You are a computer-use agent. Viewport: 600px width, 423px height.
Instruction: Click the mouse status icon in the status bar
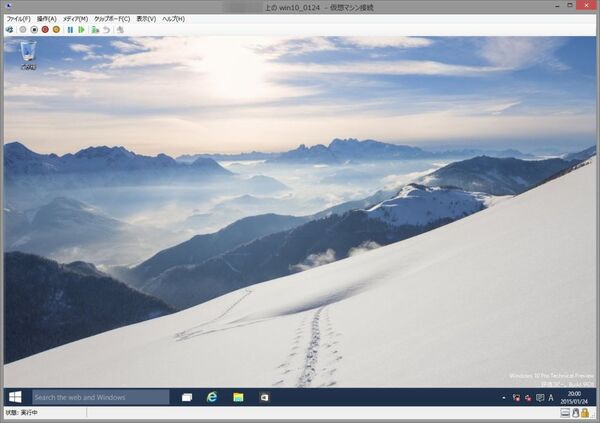pos(576,413)
